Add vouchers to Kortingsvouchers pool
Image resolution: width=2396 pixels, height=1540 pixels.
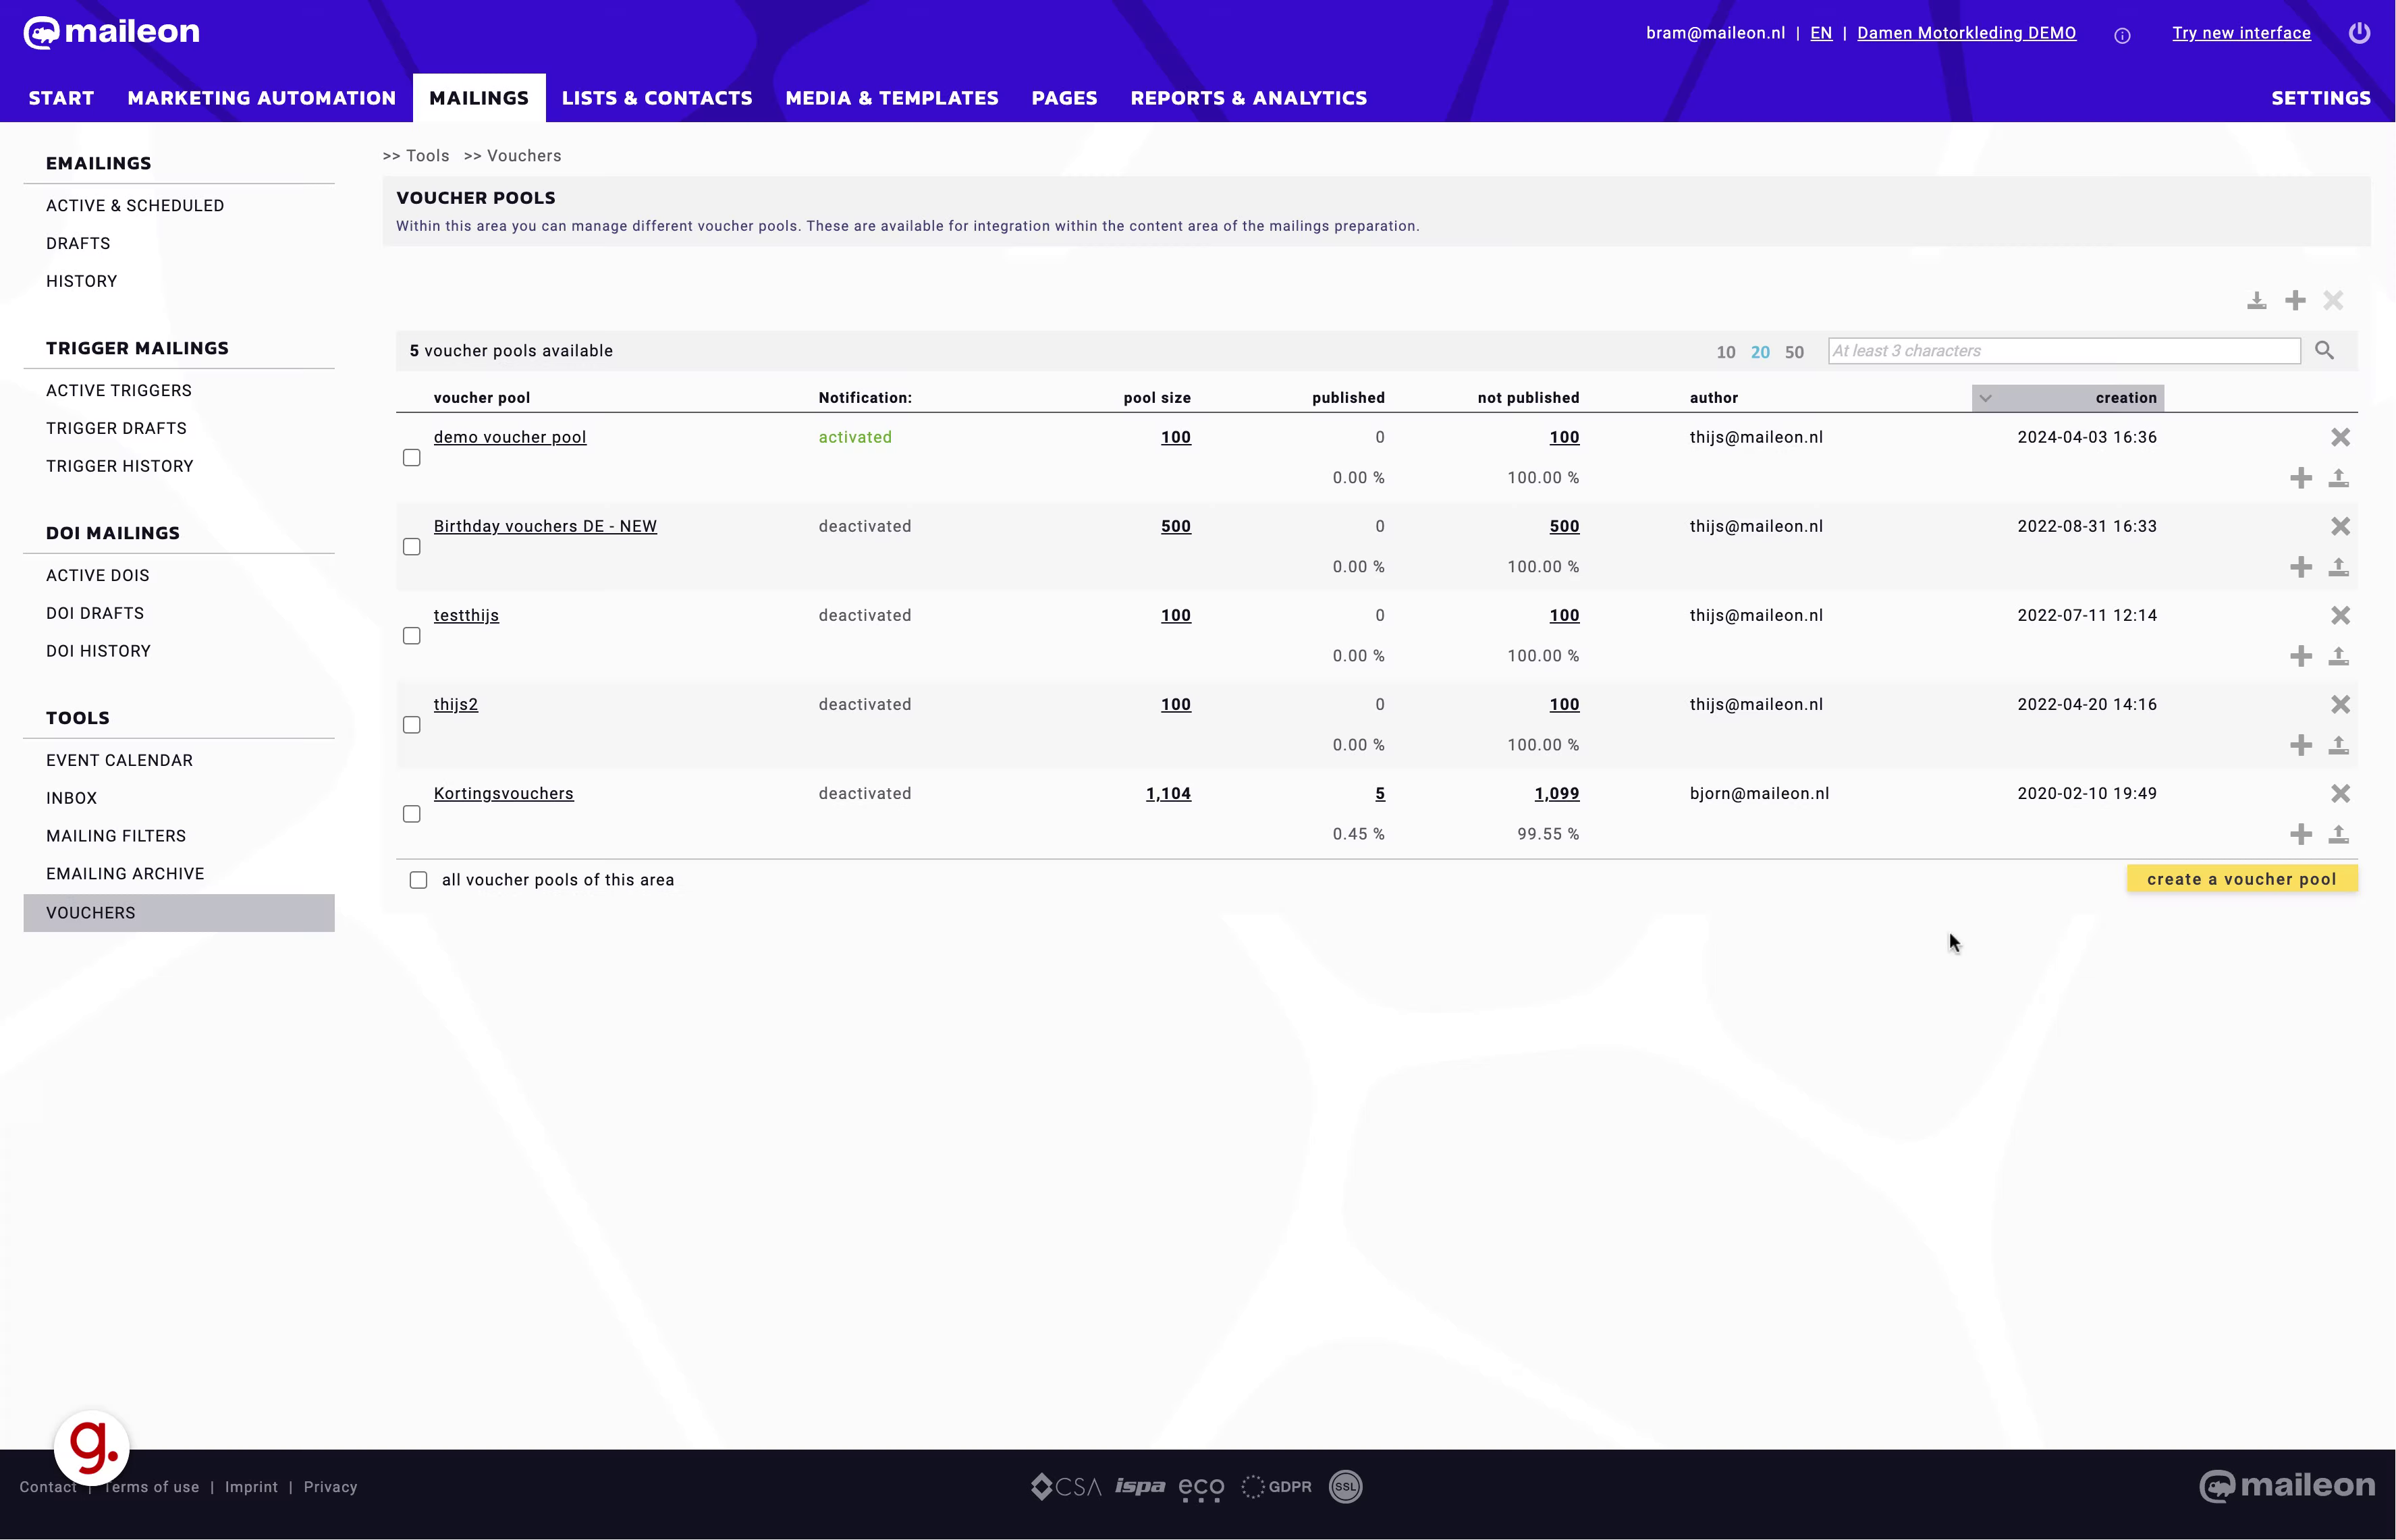click(x=2300, y=834)
